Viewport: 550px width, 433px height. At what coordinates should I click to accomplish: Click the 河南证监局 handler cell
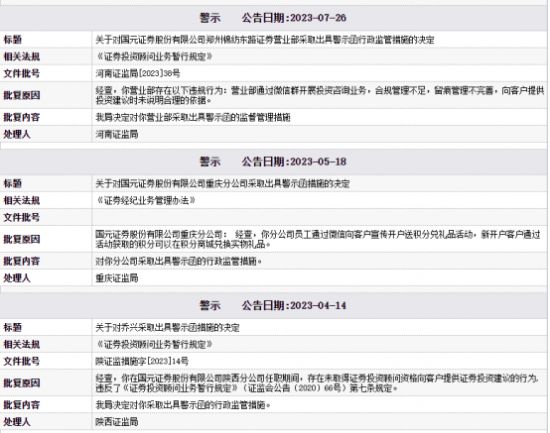click(117, 134)
